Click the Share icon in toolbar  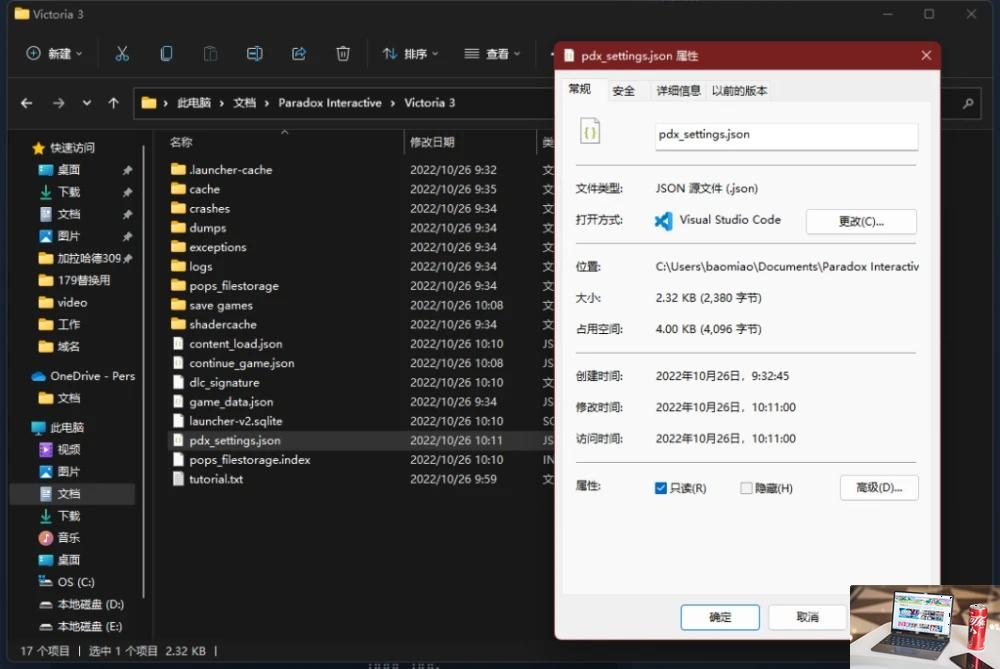298,54
